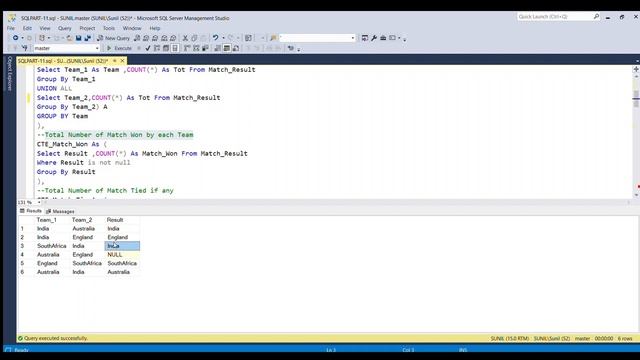Viewport: 640px width, 360px height.
Task: Open the Query Options icon
Action: [166, 48]
